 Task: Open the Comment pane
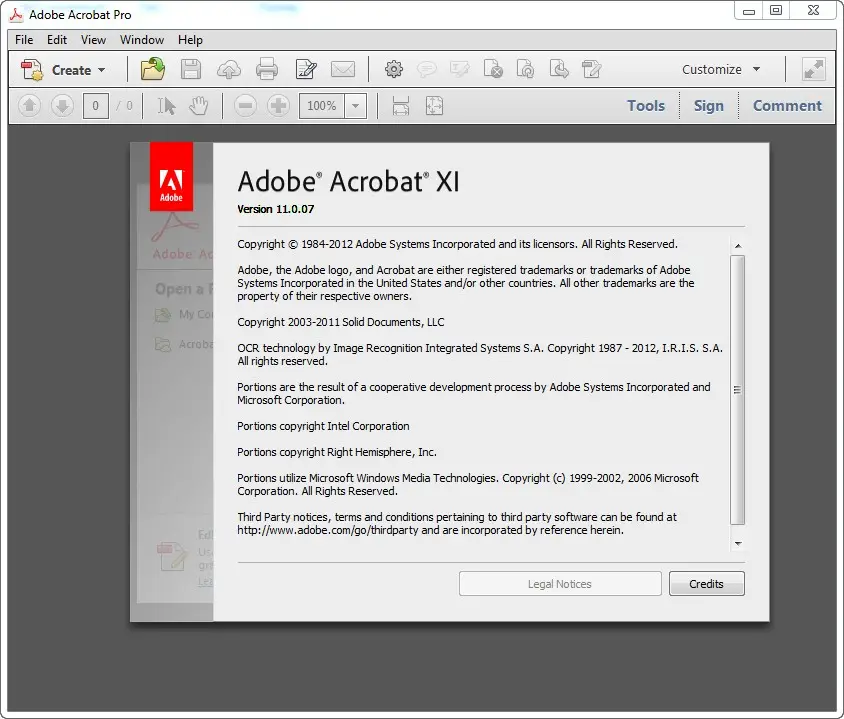coord(787,105)
